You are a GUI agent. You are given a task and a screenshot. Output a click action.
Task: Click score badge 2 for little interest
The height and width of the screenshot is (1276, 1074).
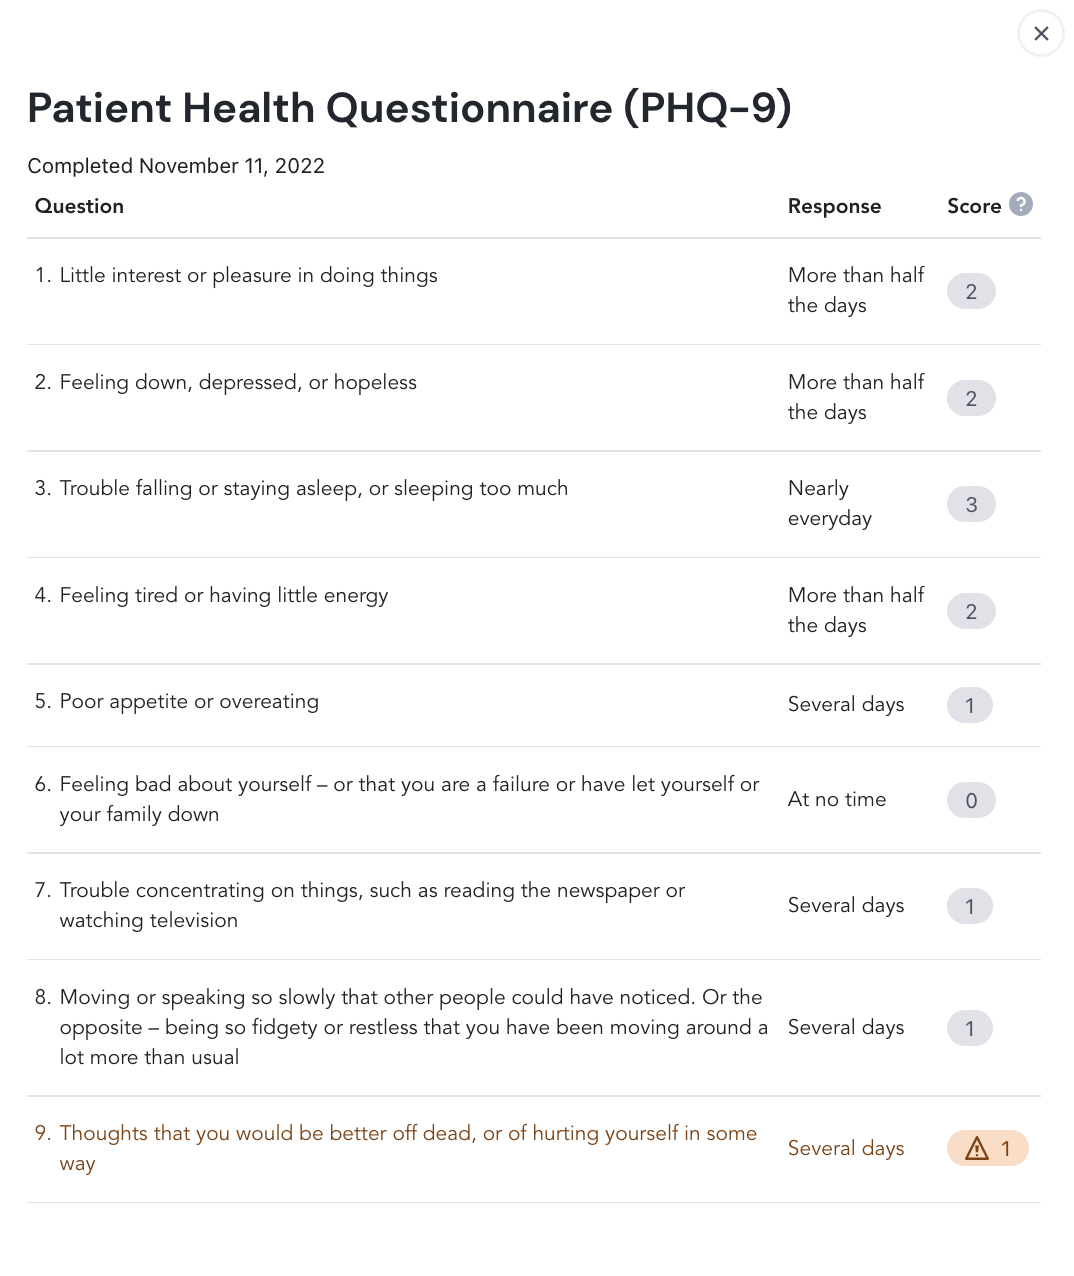pos(970,292)
